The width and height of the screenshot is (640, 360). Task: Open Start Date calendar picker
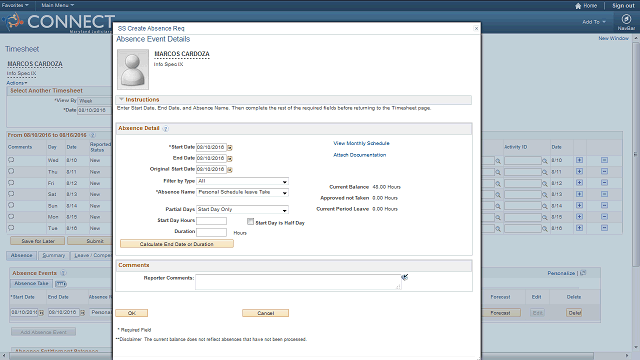point(230,147)
